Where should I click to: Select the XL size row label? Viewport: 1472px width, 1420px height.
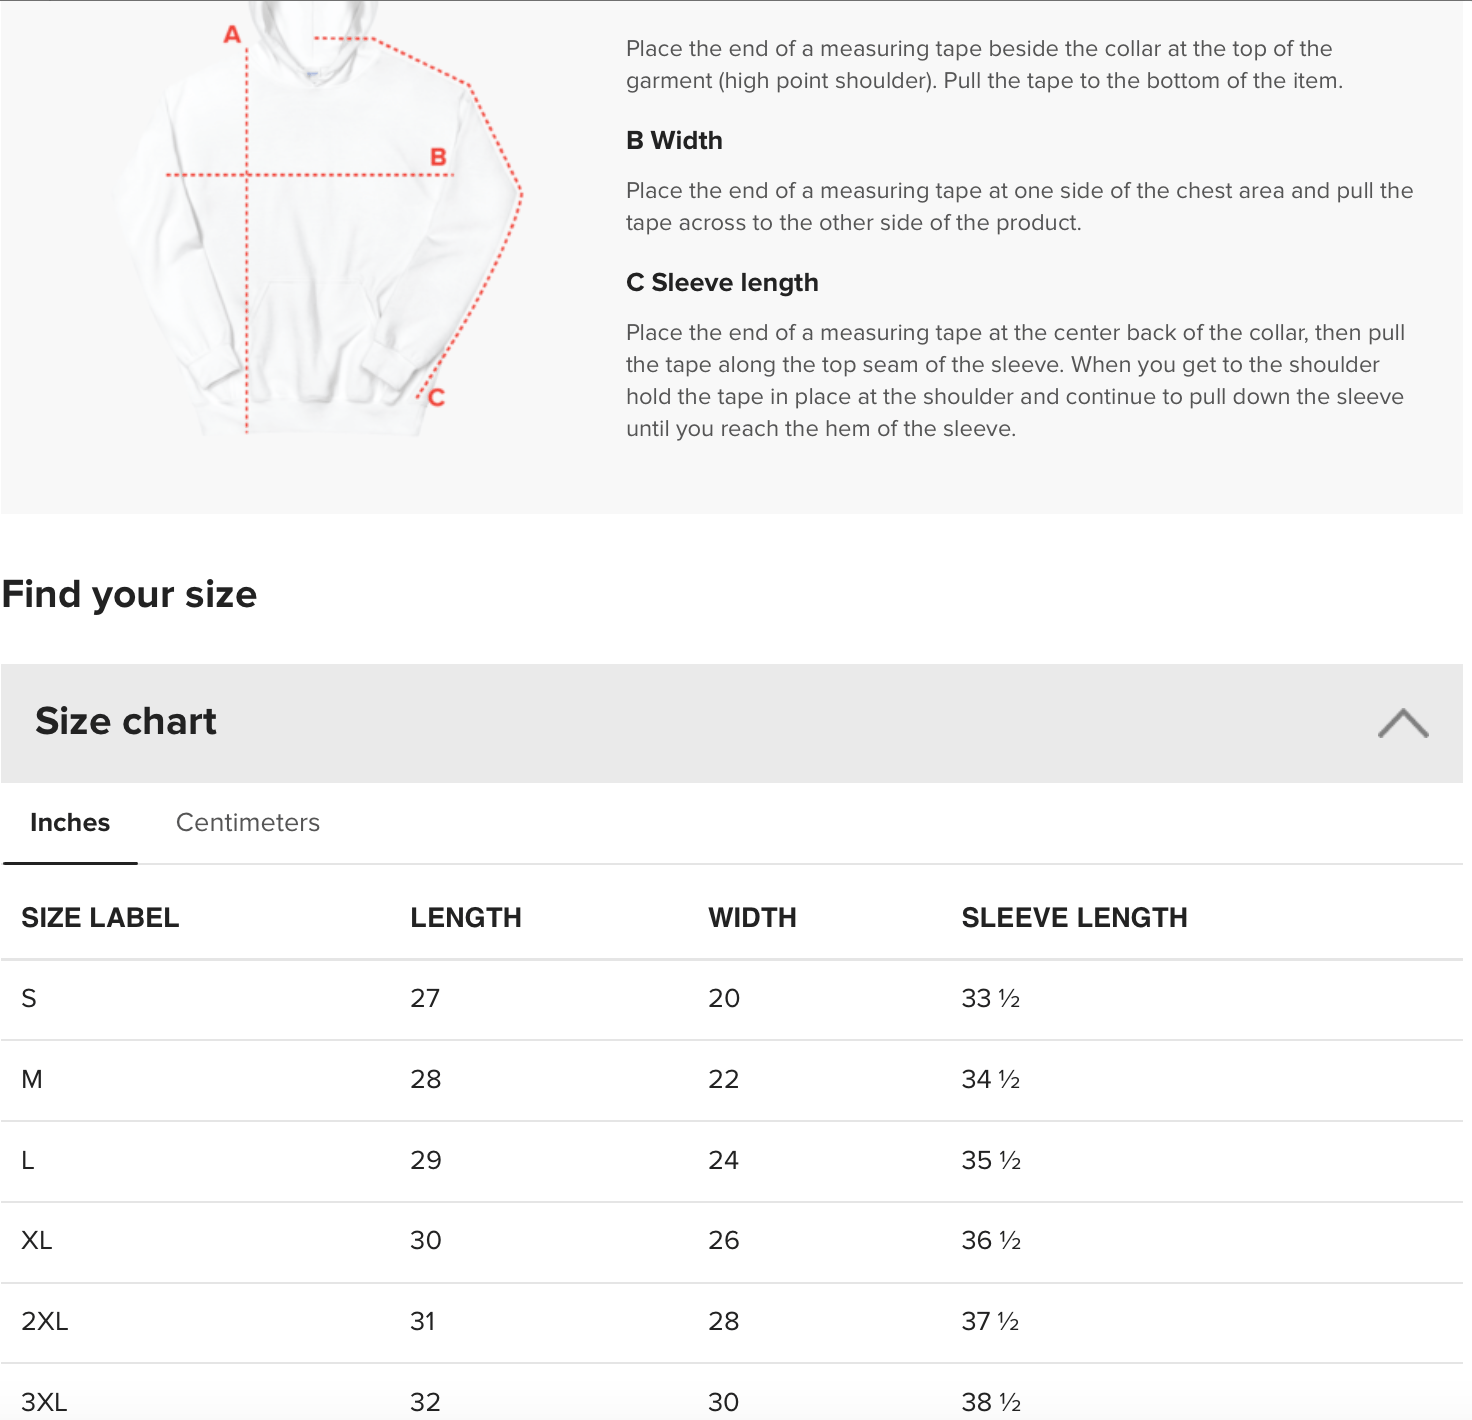pos(37,1240)
